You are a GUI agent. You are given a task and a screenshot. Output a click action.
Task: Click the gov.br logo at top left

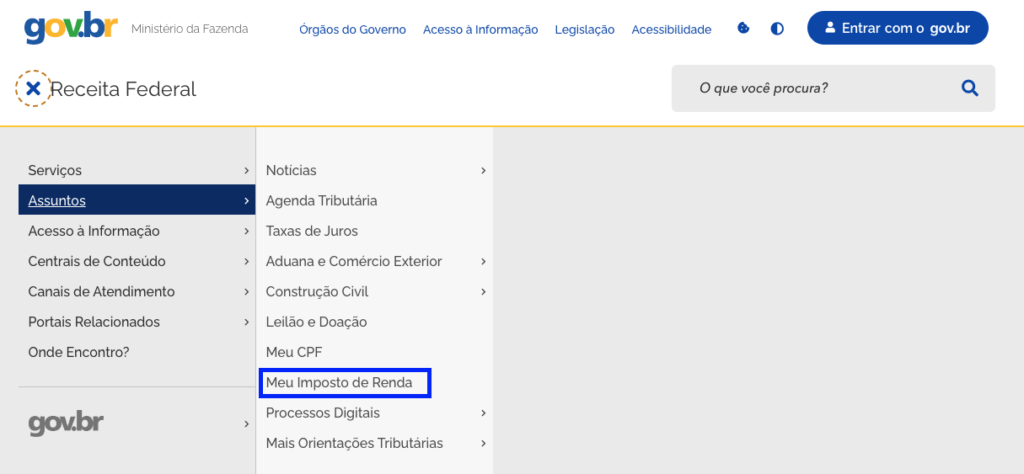[71, 28]
